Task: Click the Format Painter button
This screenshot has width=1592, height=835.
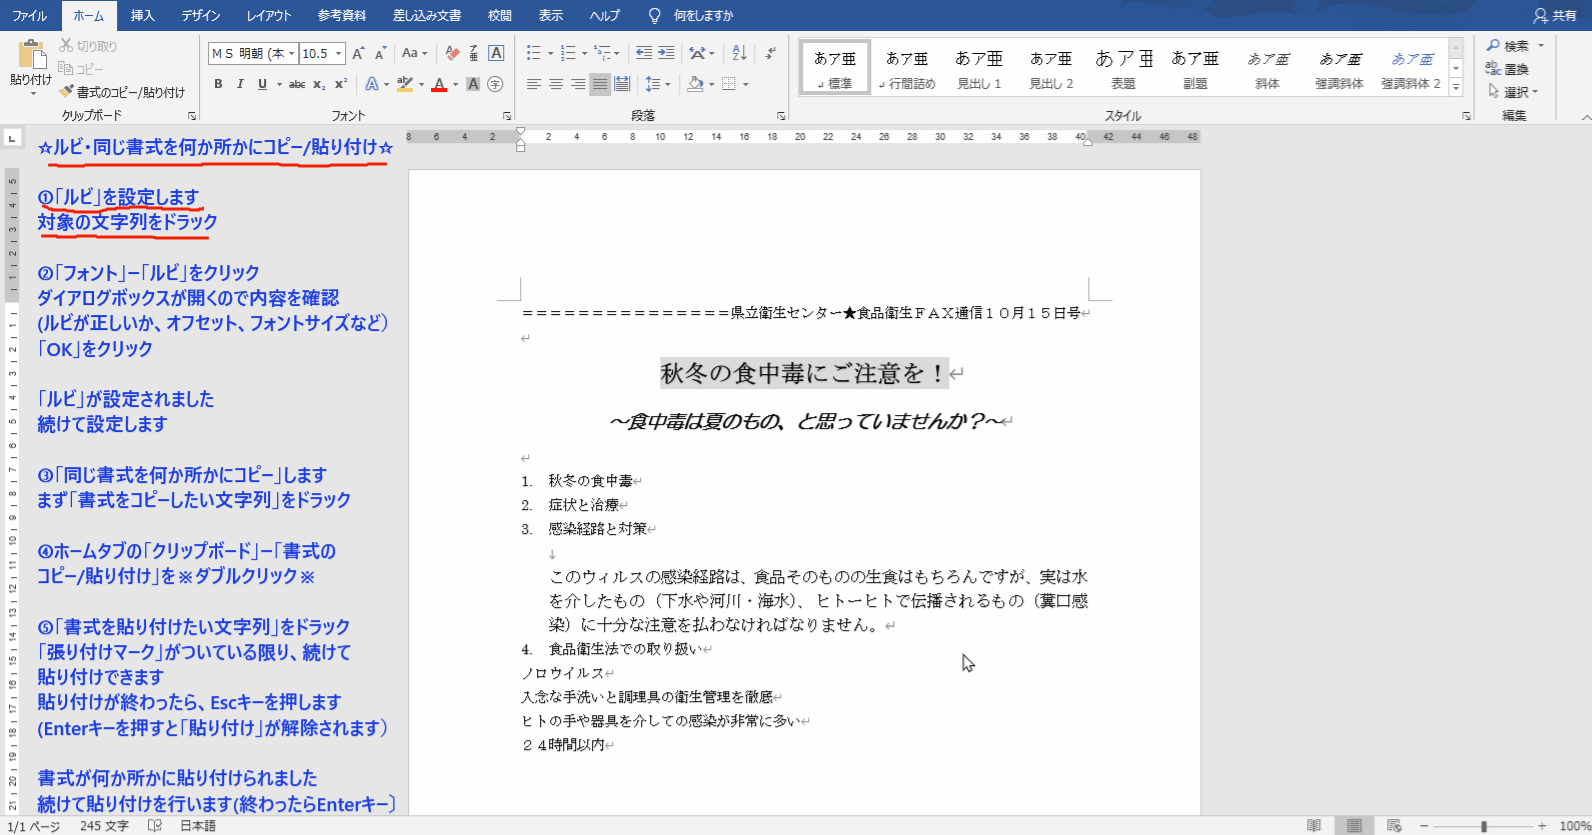Action: click(122, 92)
